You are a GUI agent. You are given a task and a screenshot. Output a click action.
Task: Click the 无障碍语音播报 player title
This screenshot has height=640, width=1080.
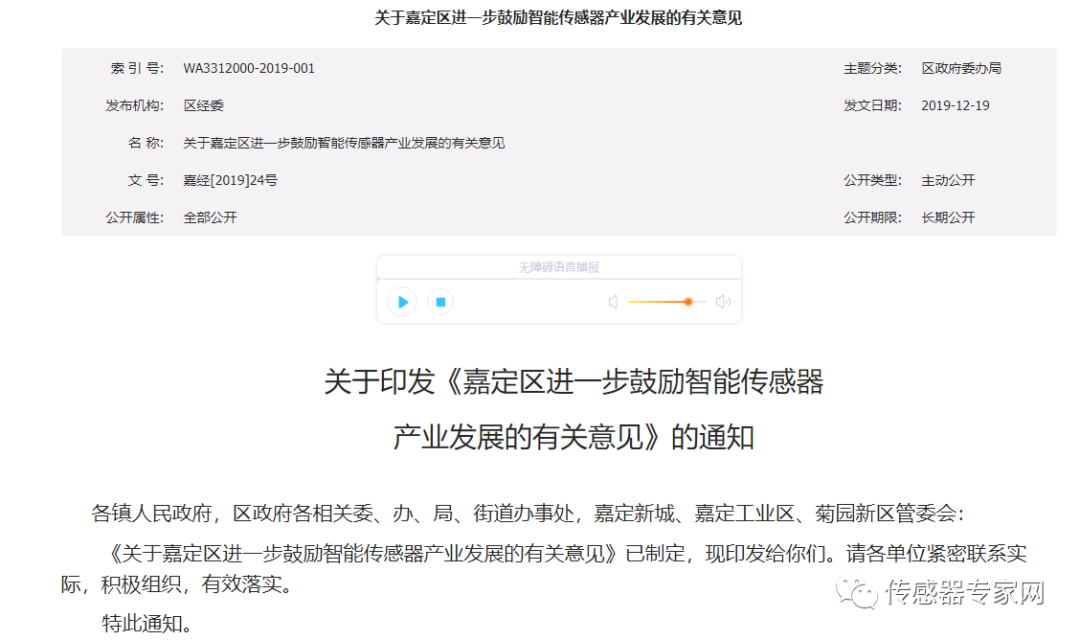tap(559, 267)
